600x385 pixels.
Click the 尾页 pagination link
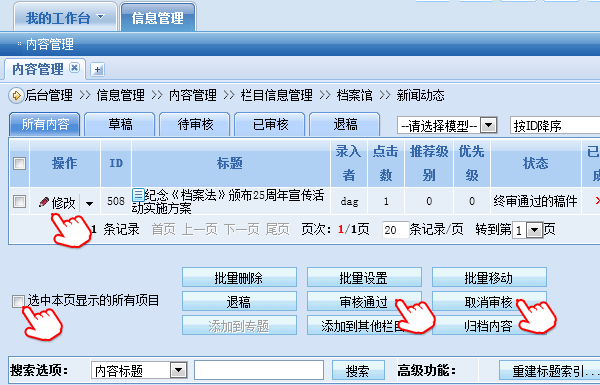[x=277, y=230]
